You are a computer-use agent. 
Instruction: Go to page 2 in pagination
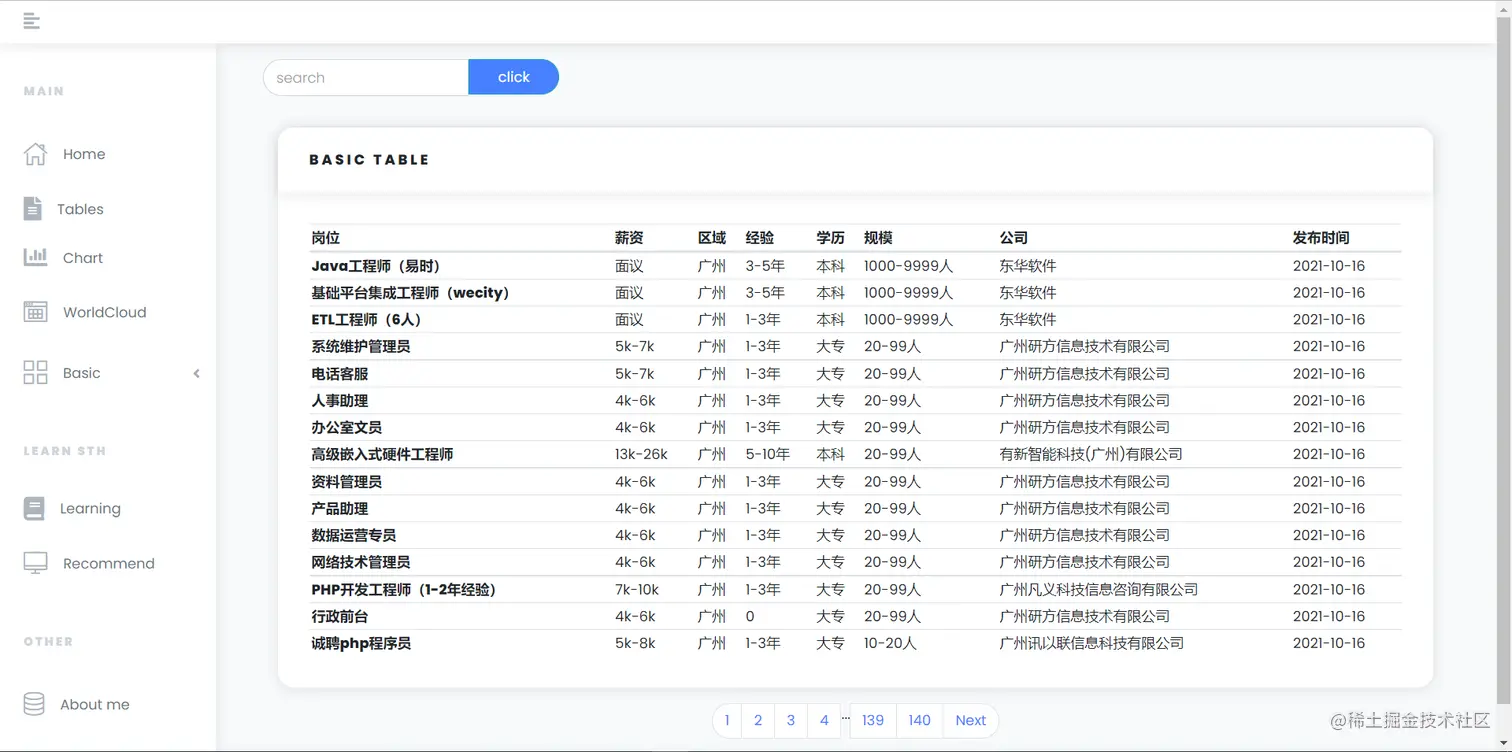(758, 720)
